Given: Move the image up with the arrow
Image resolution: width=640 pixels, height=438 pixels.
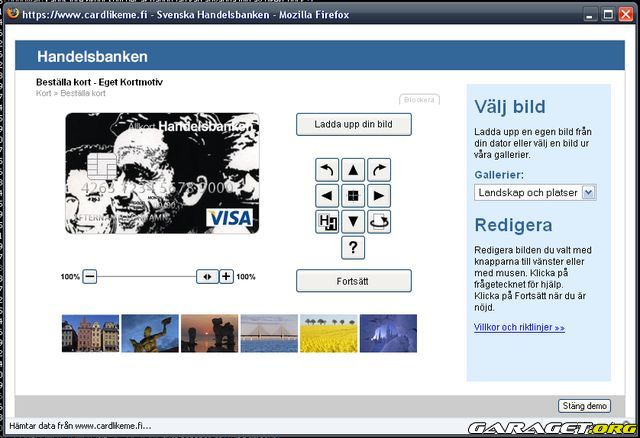Looking at the screenshot, I should pyautogui.click(x=353, y=170).
